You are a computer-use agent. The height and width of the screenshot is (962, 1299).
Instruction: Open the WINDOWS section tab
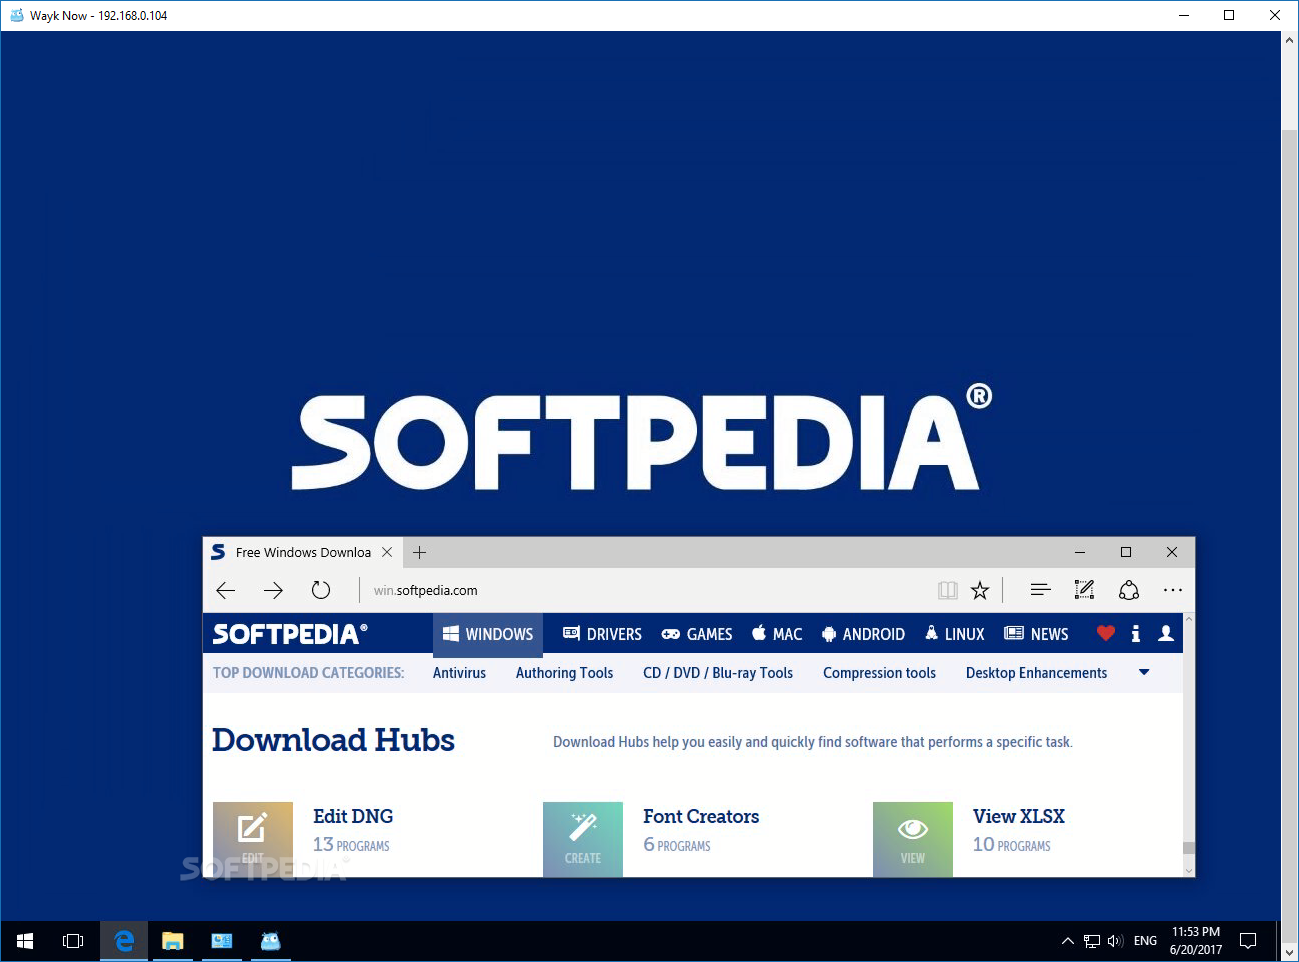488,634
